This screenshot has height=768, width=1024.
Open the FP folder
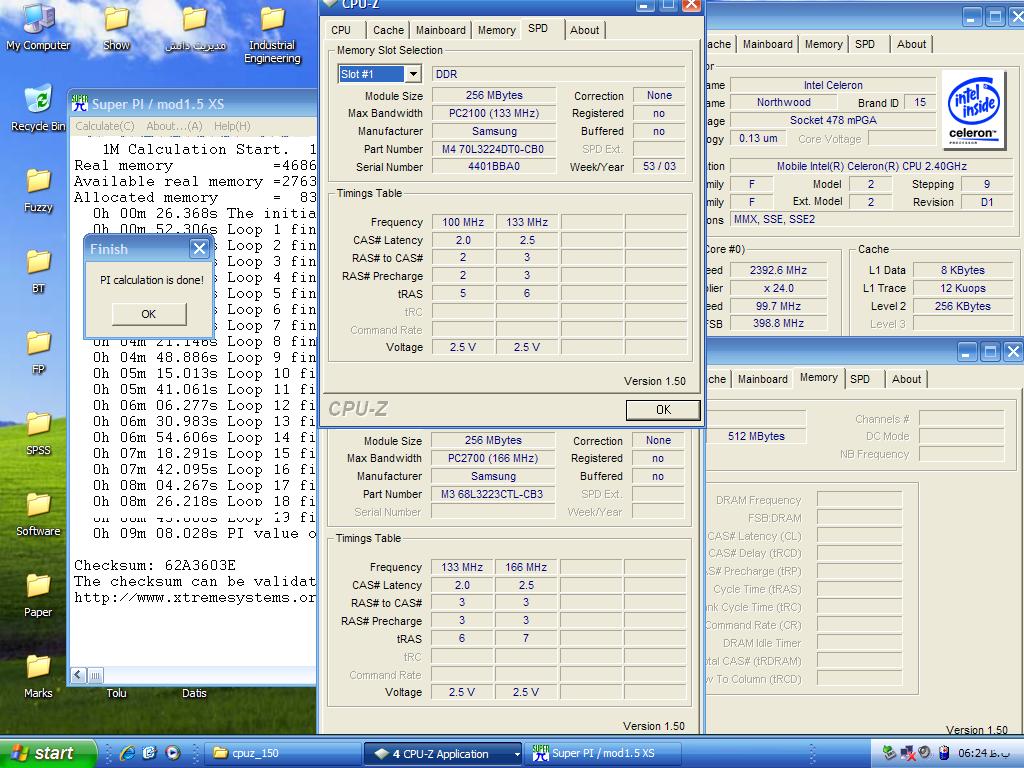pos(38,353)
